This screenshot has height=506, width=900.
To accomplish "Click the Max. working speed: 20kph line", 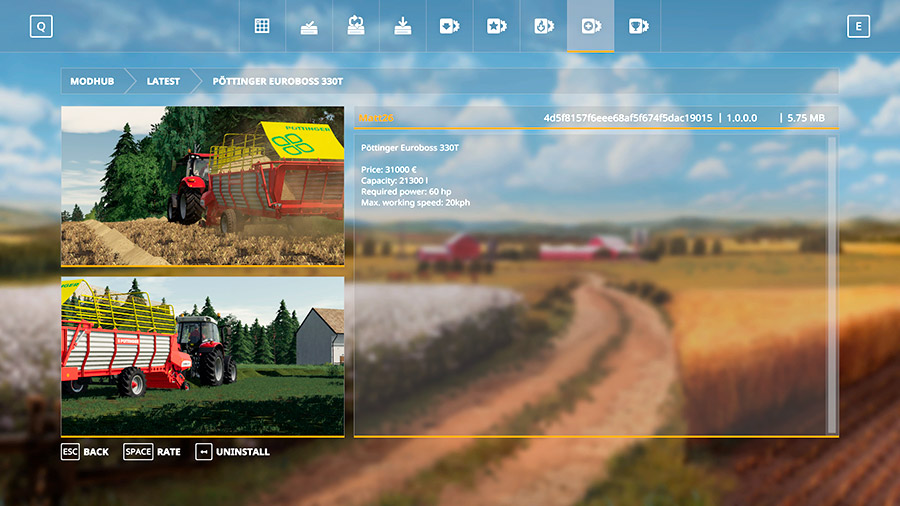I will point(416,203).
